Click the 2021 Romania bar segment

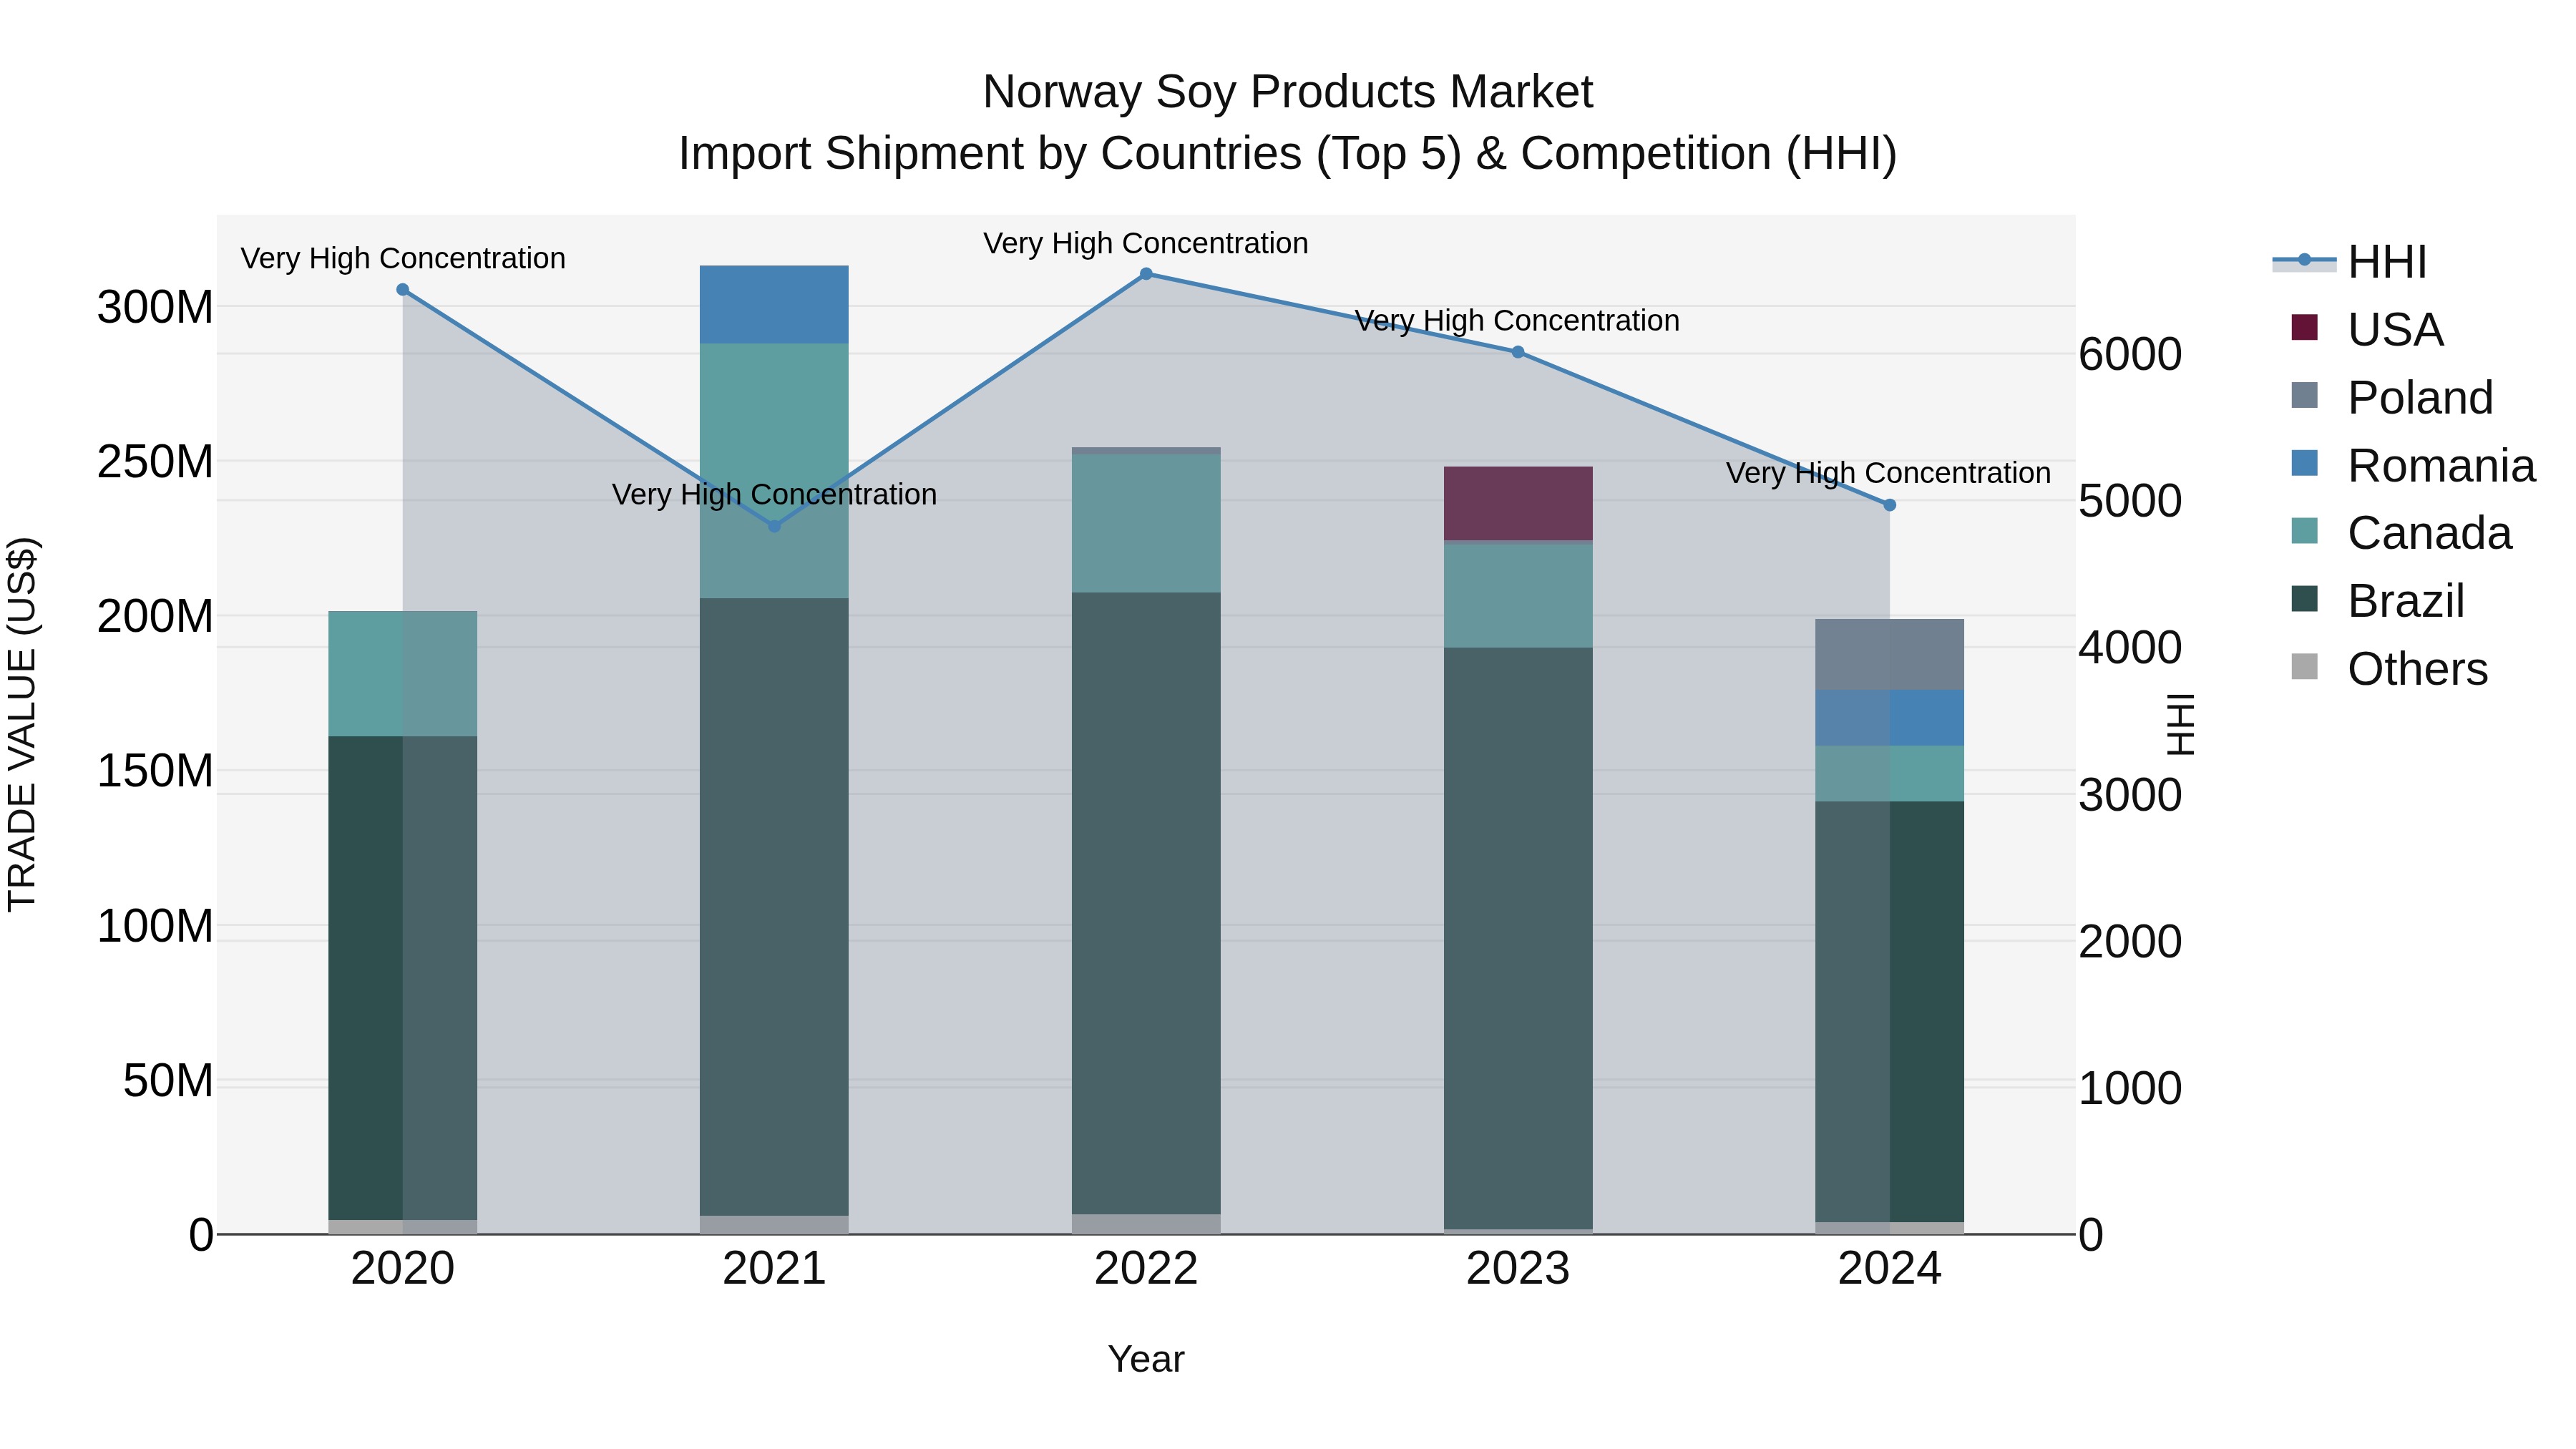[x=774, y=305]
